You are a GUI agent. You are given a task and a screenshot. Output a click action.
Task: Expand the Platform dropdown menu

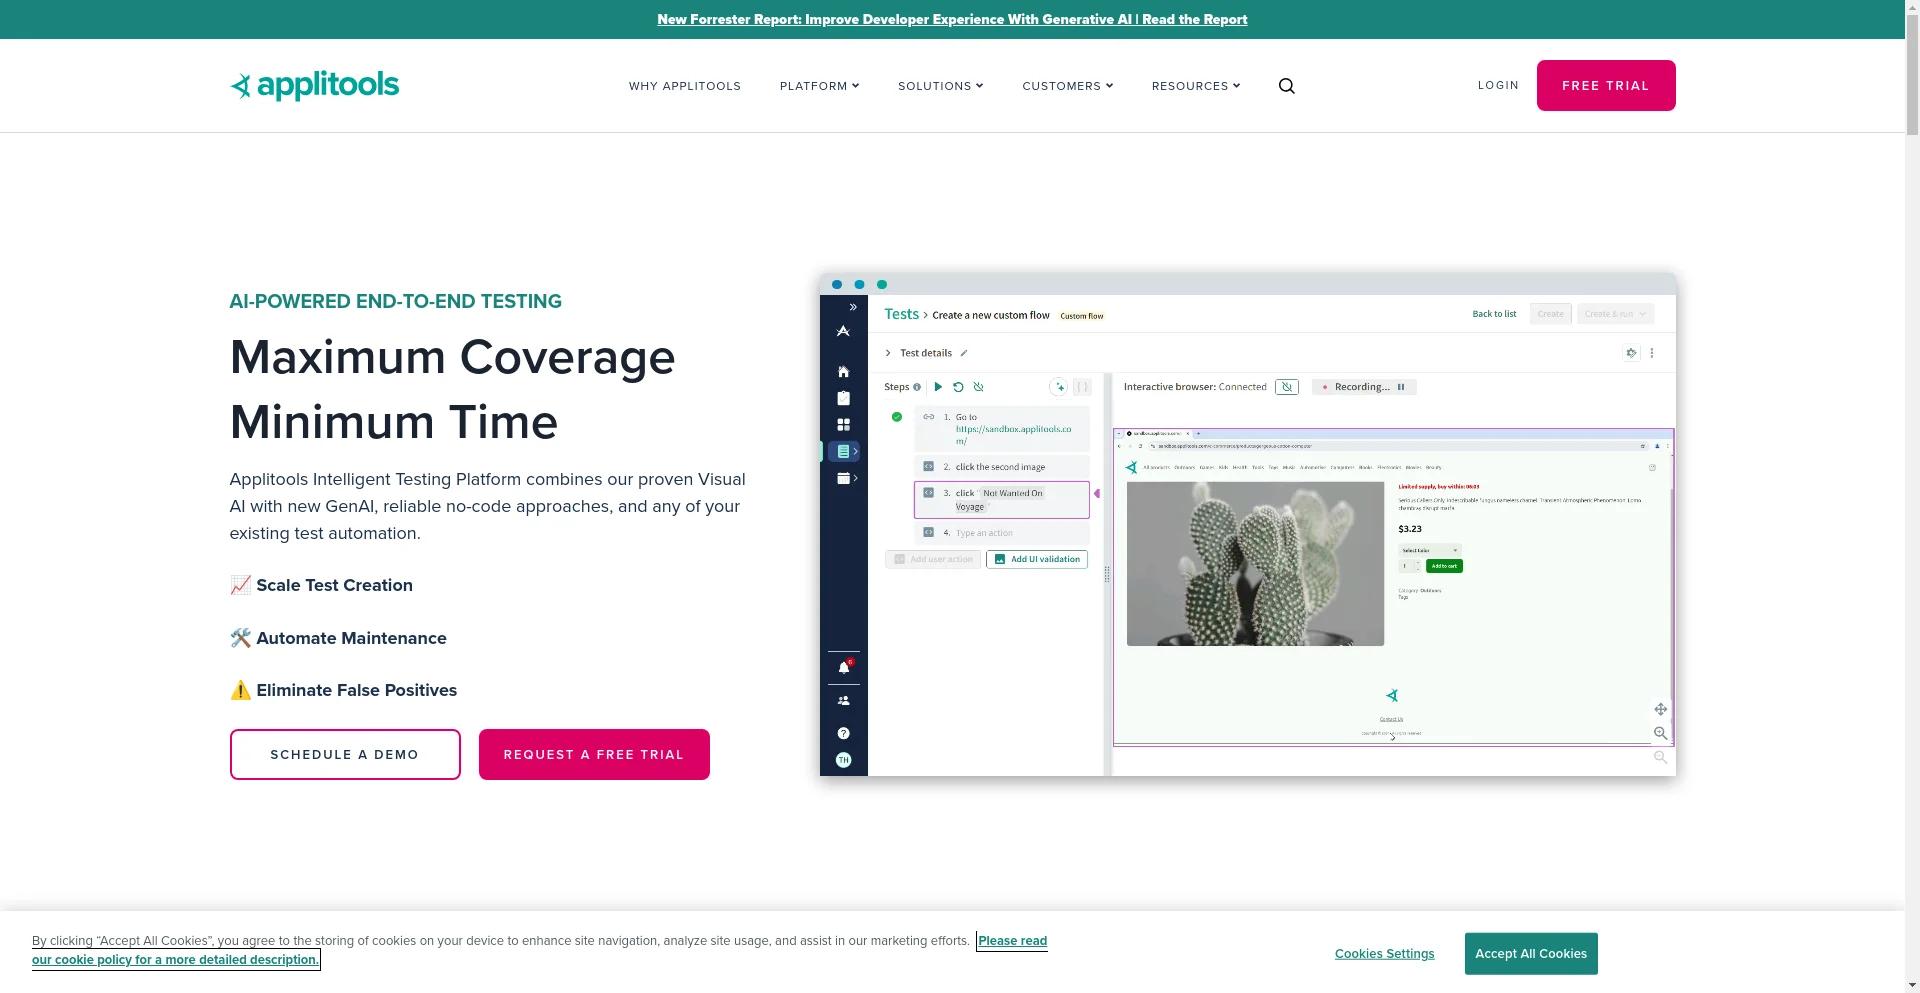tap(819, 86)
